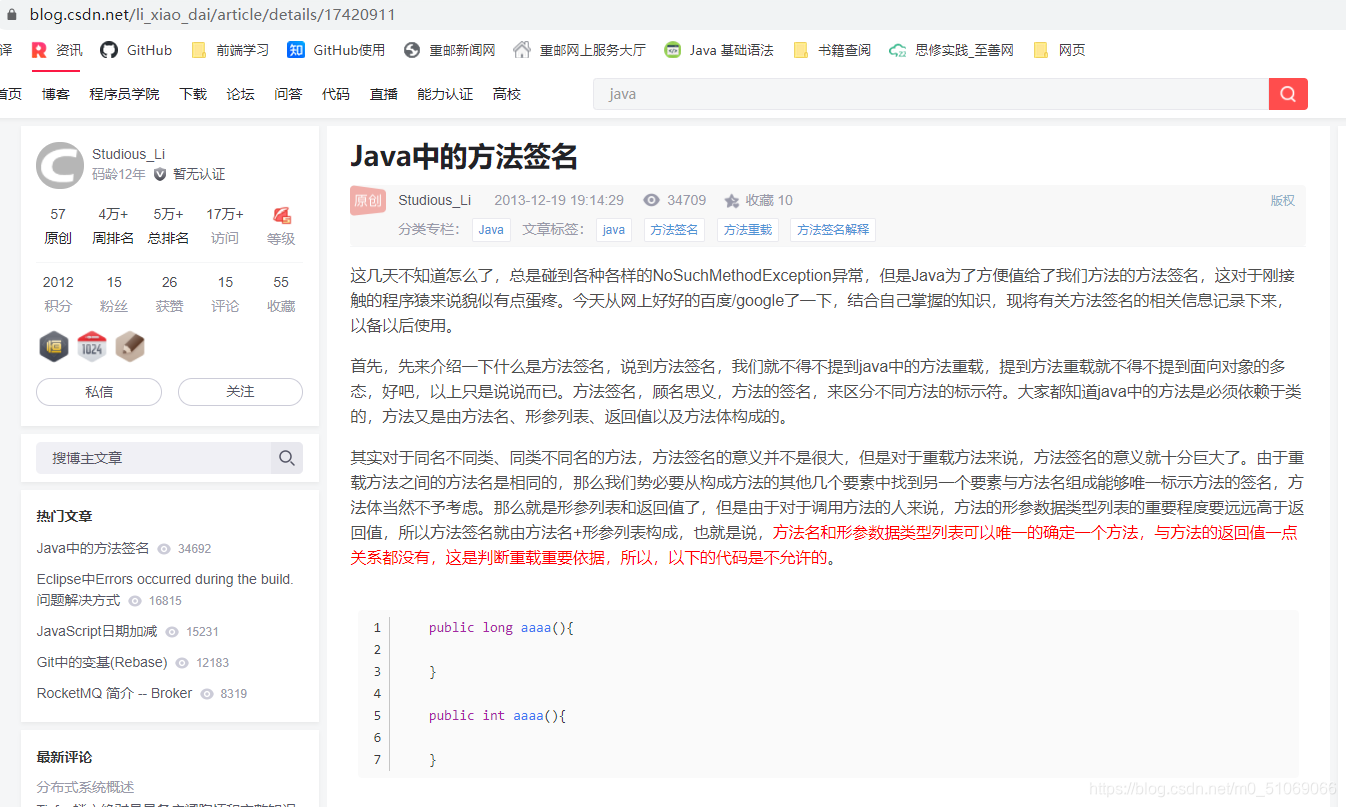Screen dimensions: 1346x807
Task: Click the 粉丝 15 stat
Action: point(114,294)
